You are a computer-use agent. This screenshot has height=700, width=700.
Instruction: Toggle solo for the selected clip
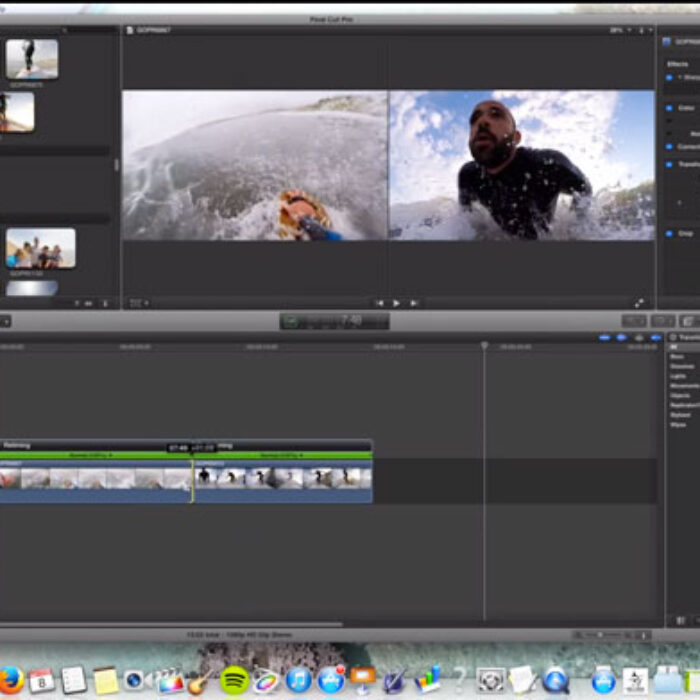(x=639, y=338)
